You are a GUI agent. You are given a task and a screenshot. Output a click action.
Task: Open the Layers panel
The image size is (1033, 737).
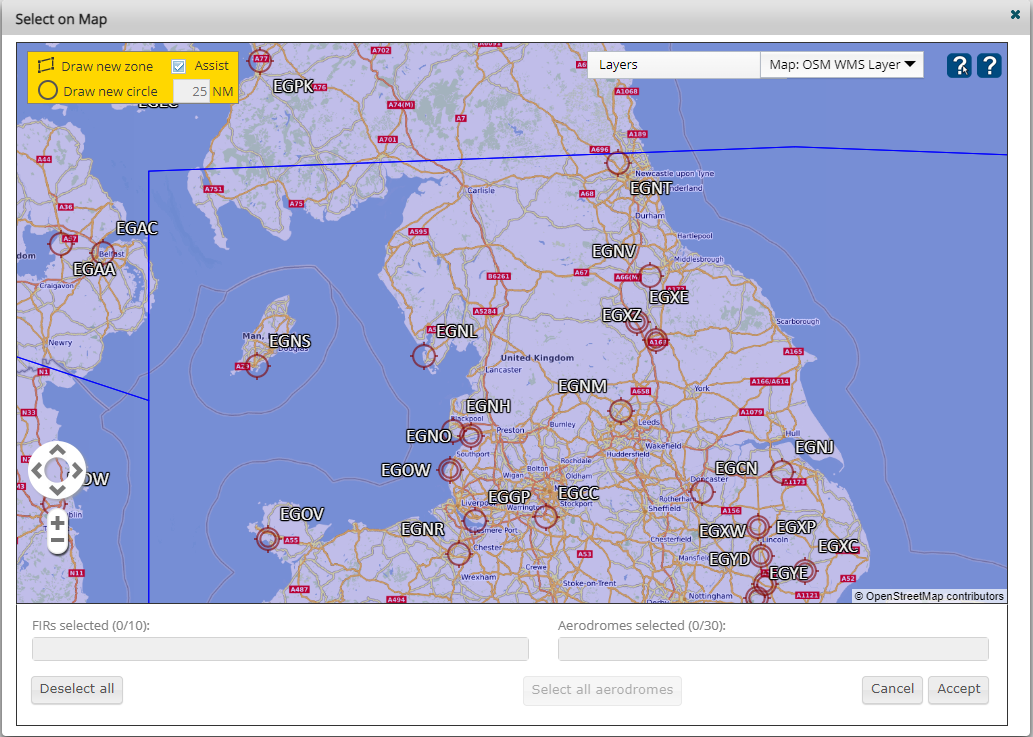674,65
